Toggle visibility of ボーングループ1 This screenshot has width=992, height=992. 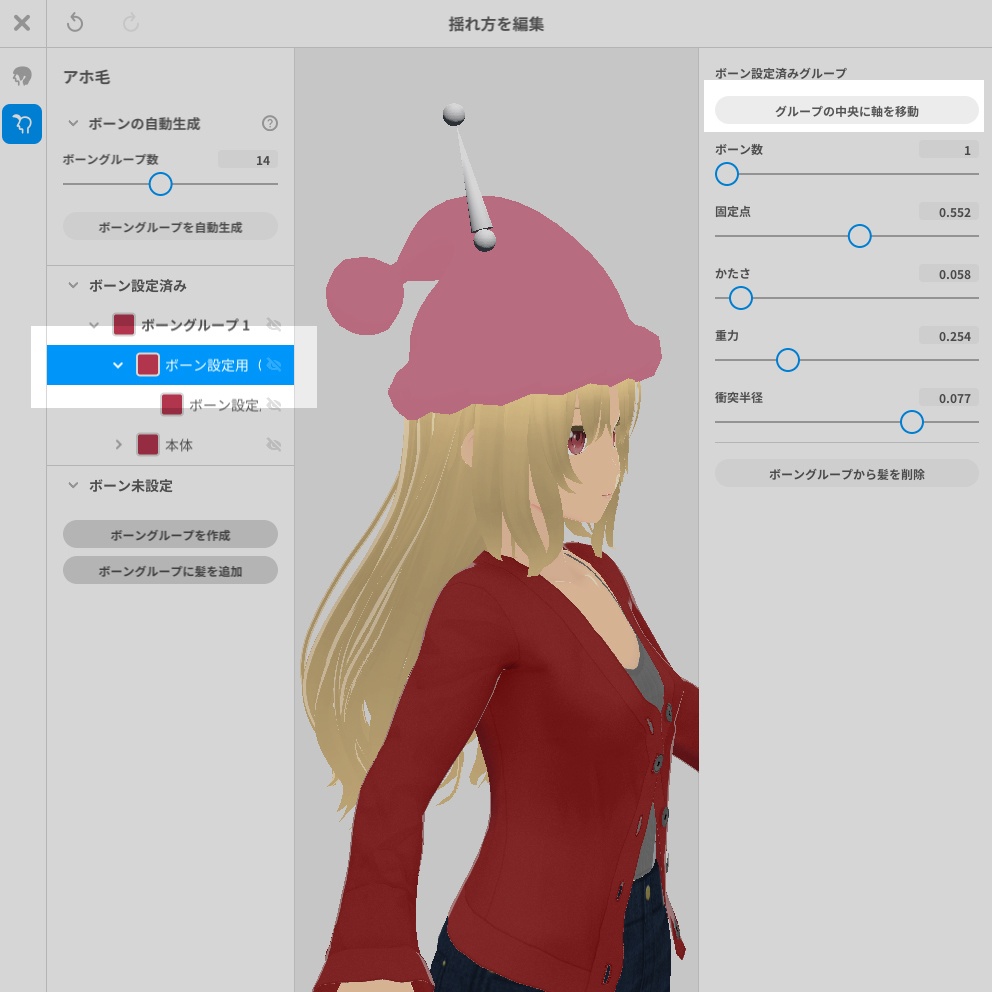click(274, 324)
